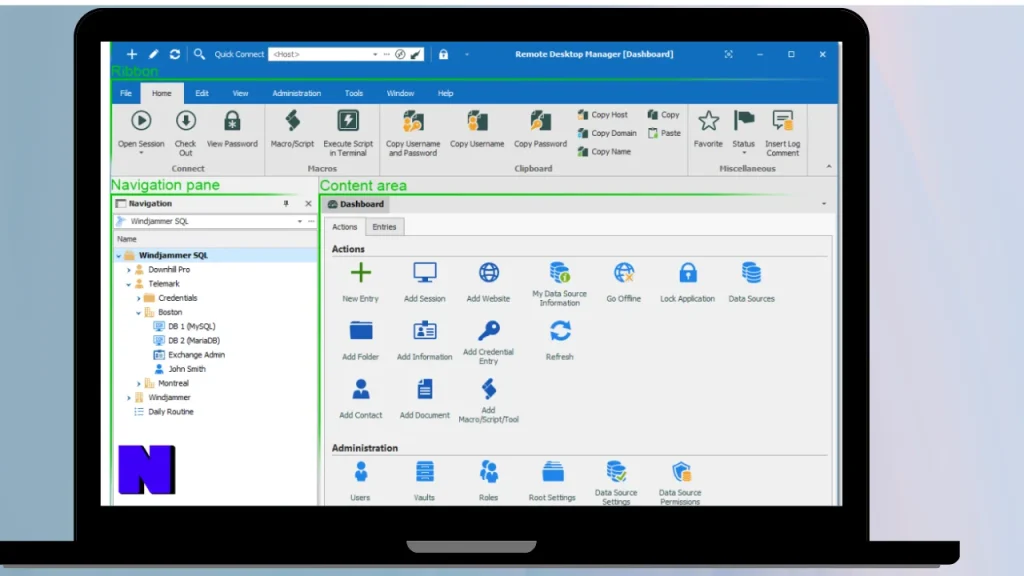Open the Tools ribbon tab
This screenshot has height=576, width=1024.
pos(354,93)
